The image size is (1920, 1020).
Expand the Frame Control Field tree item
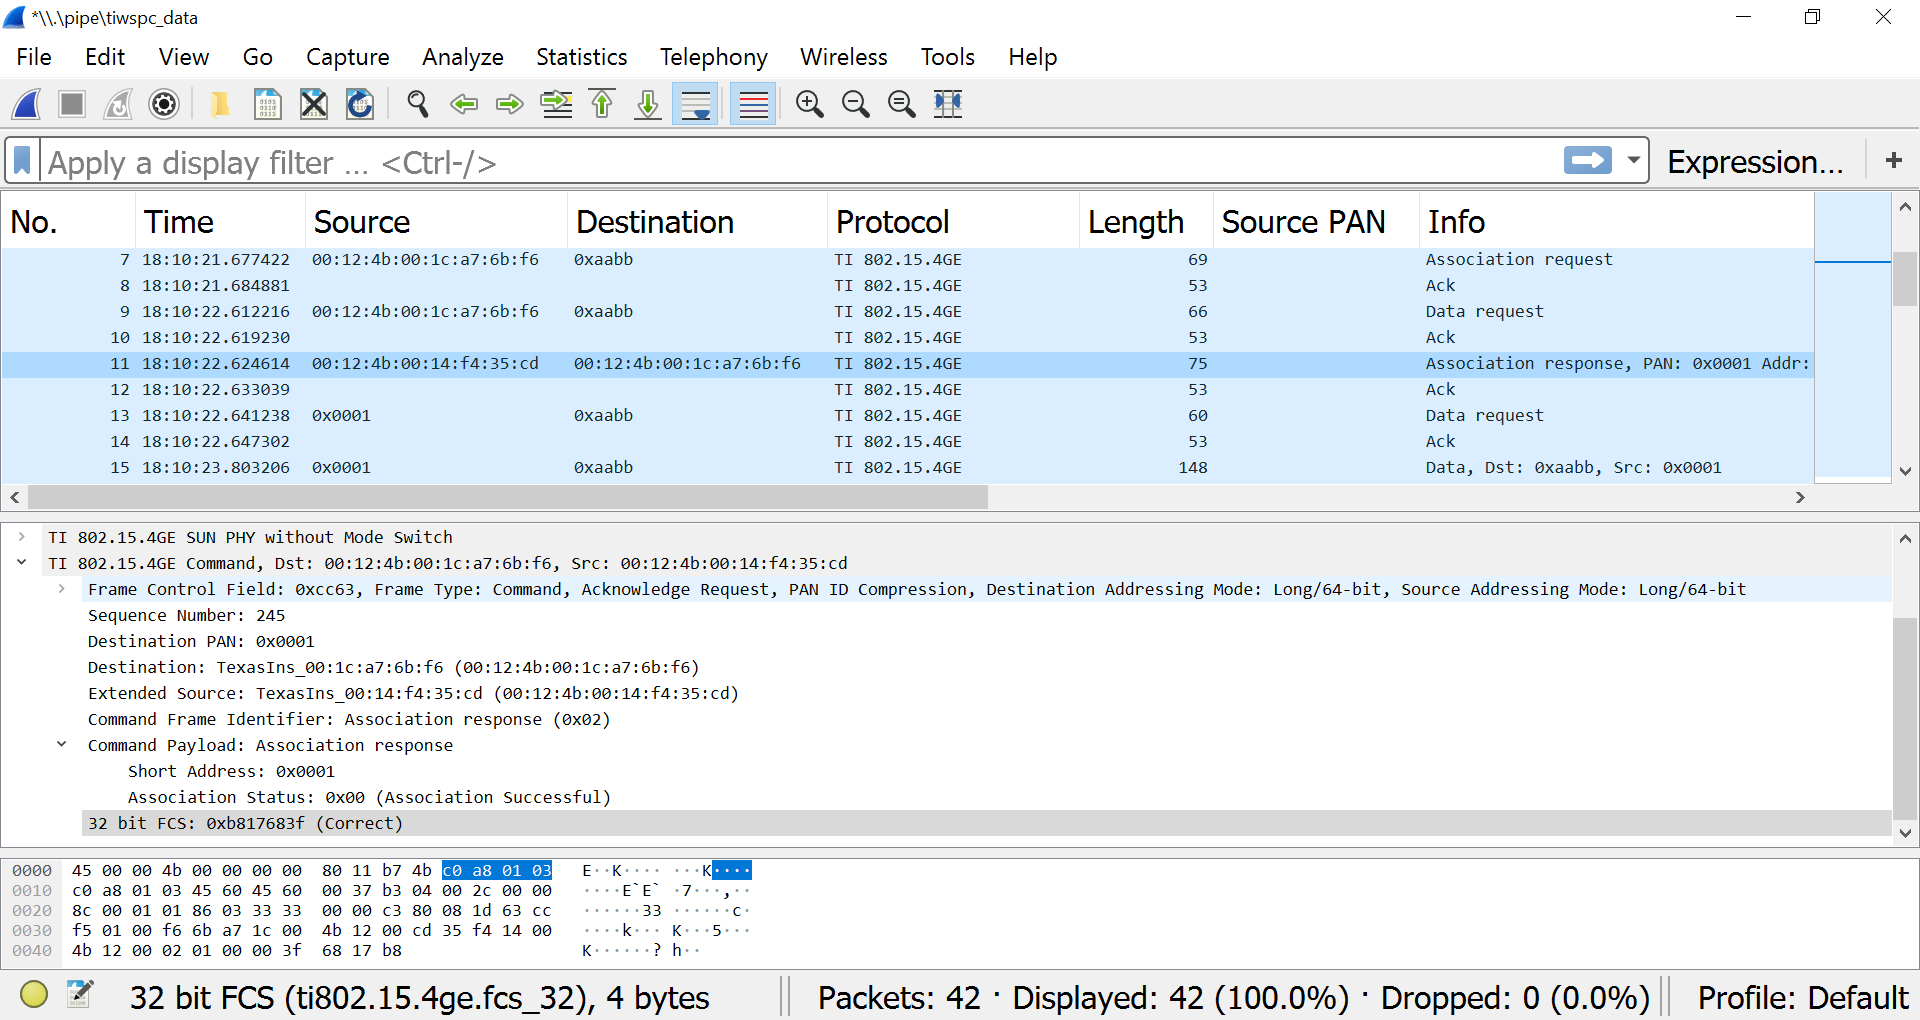[62, 589]
